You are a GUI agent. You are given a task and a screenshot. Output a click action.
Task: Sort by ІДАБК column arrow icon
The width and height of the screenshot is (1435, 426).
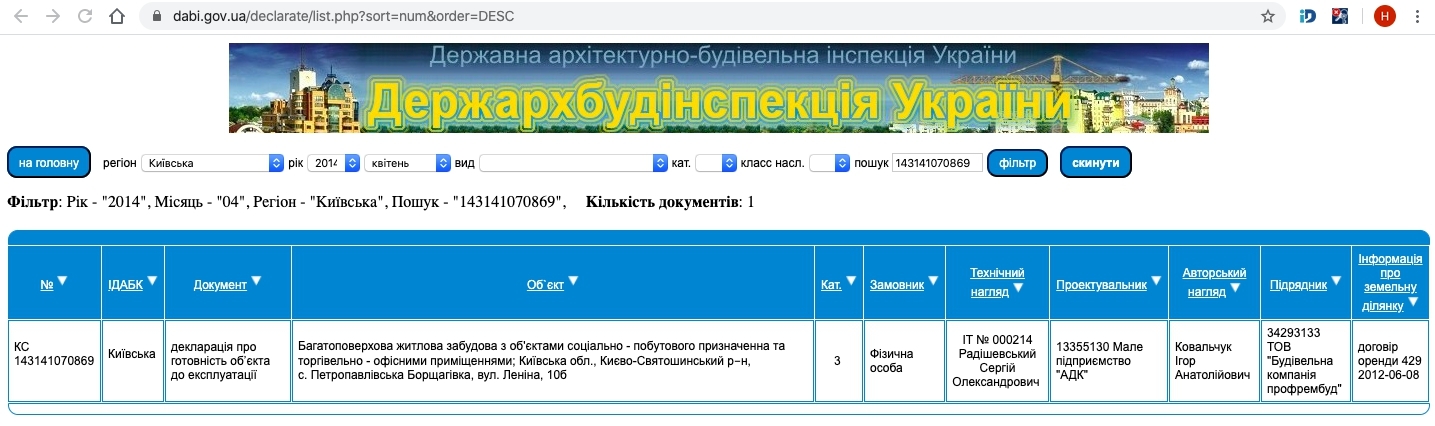pos(152,282)
